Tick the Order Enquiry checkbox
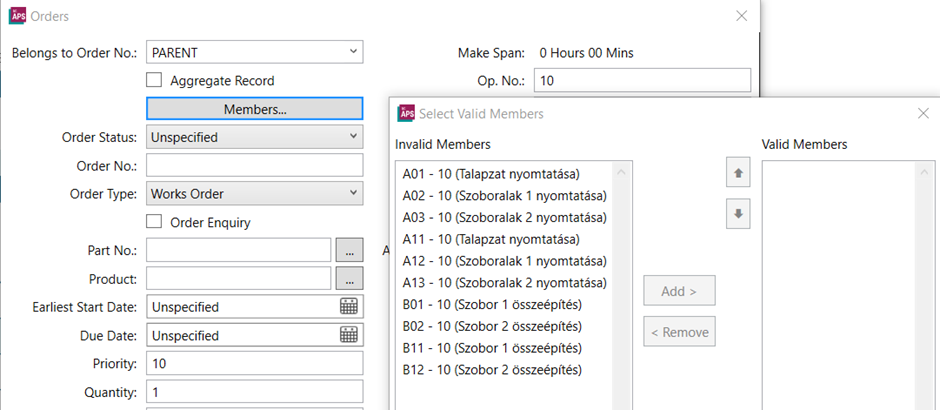This screenshot has width=940, height=410. click(155, 222)
